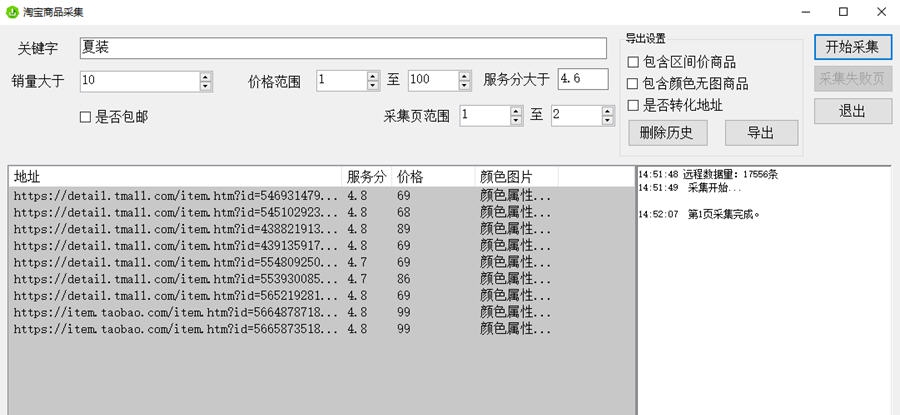Click the 导出 button
The width and height of the screenshot is (900, 415).
click(761, 133)
